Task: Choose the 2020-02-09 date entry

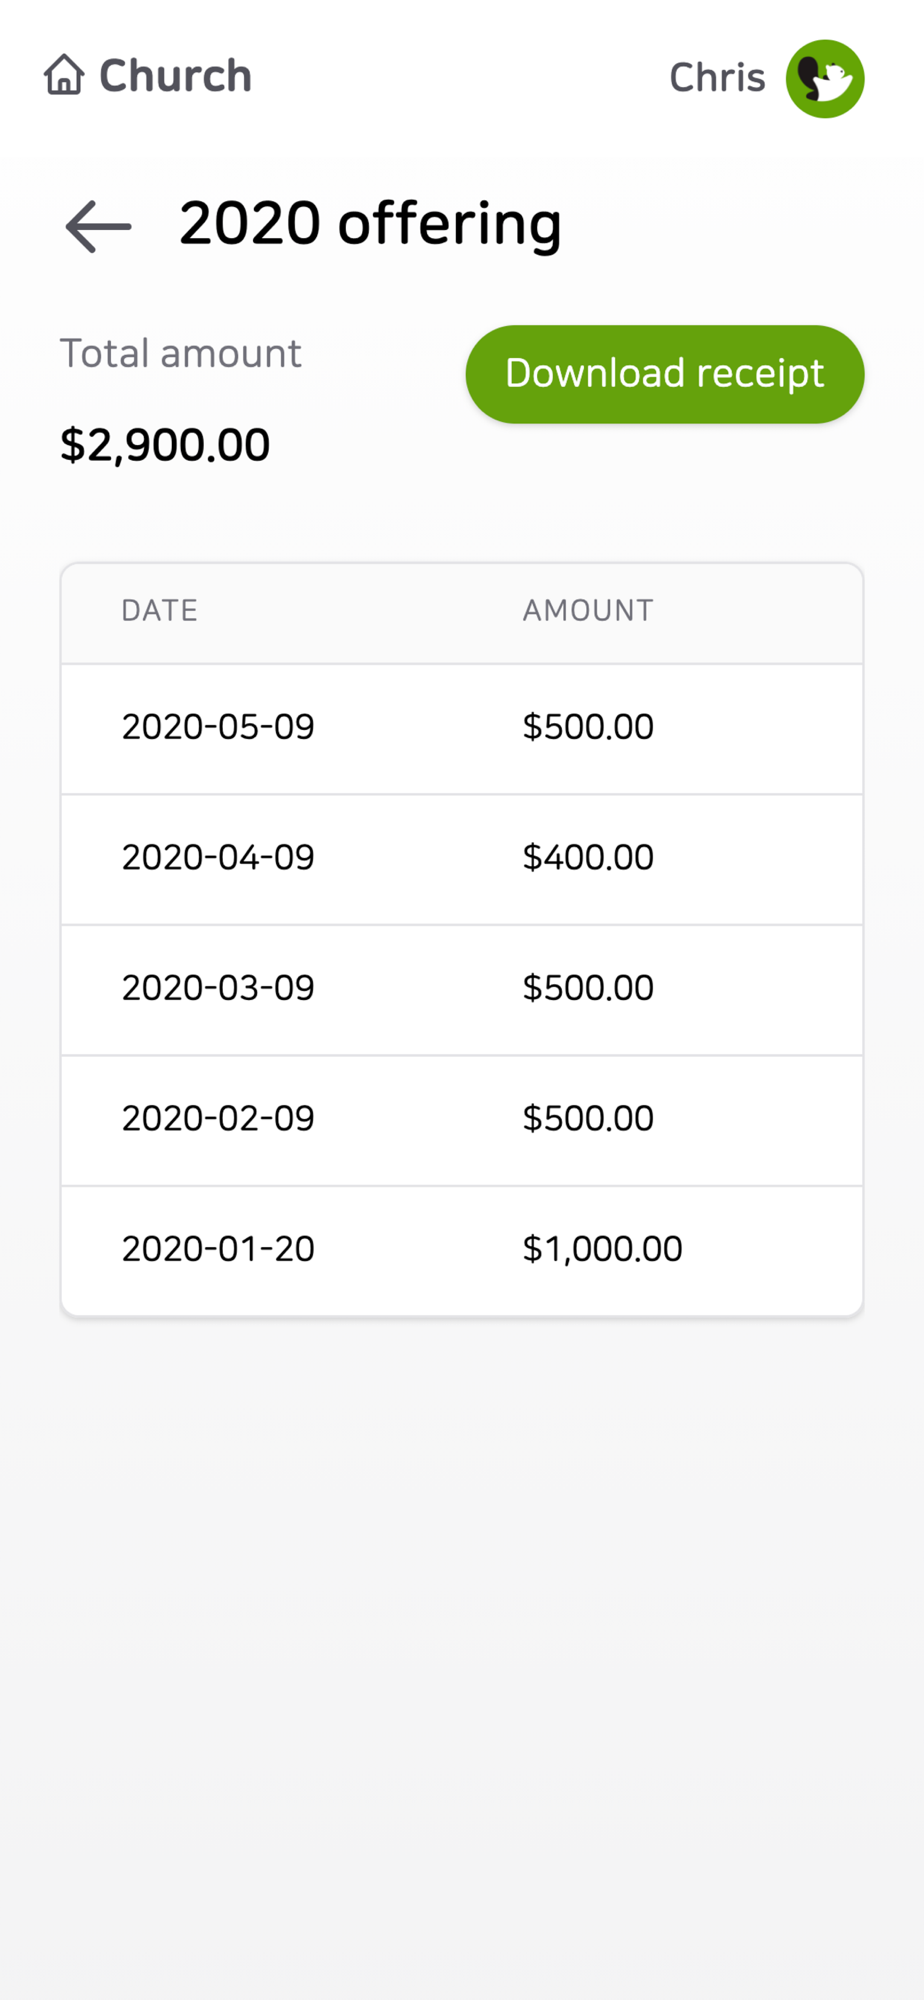Action: click(218, 1118)
